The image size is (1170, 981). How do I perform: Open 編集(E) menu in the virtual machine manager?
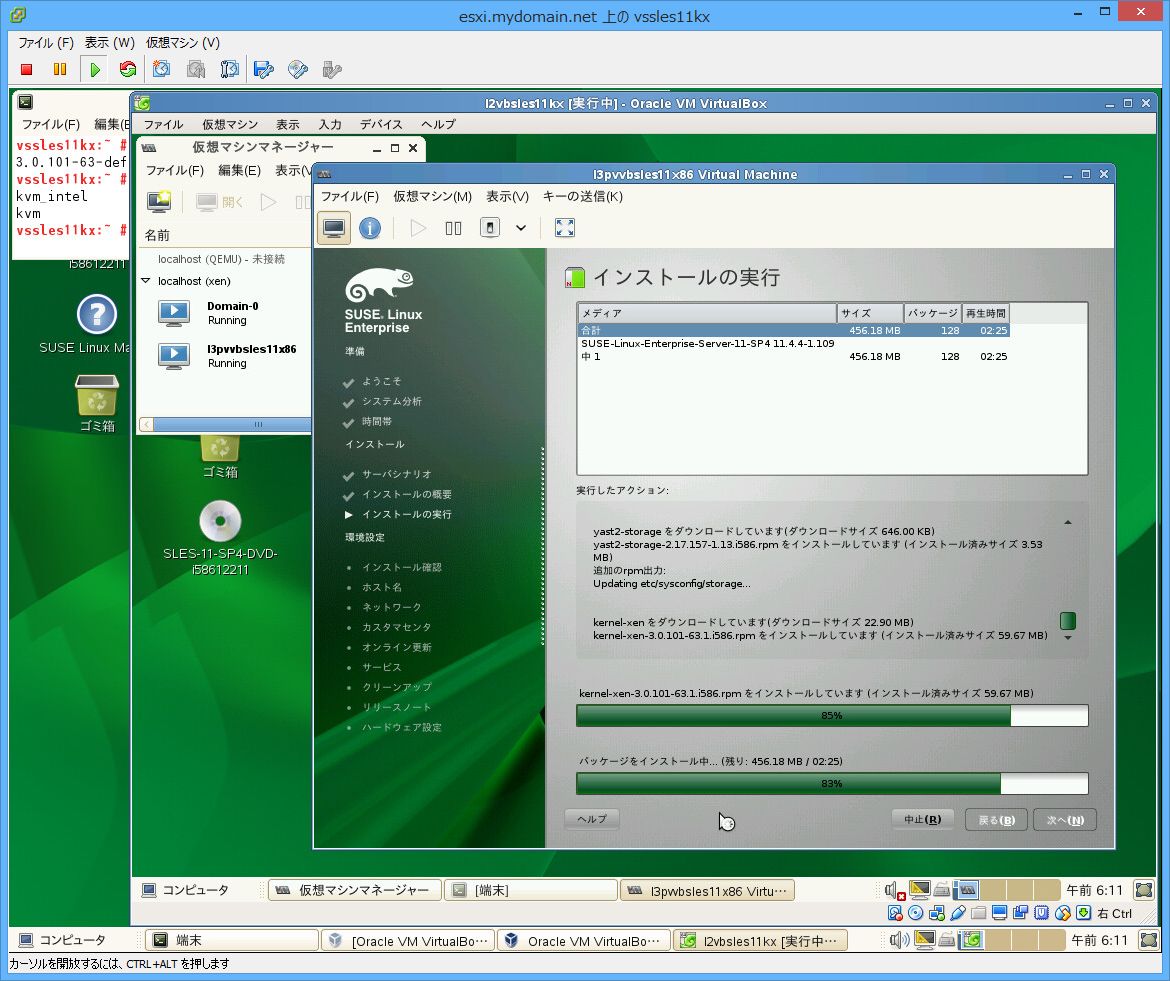[x=240, y=170]
